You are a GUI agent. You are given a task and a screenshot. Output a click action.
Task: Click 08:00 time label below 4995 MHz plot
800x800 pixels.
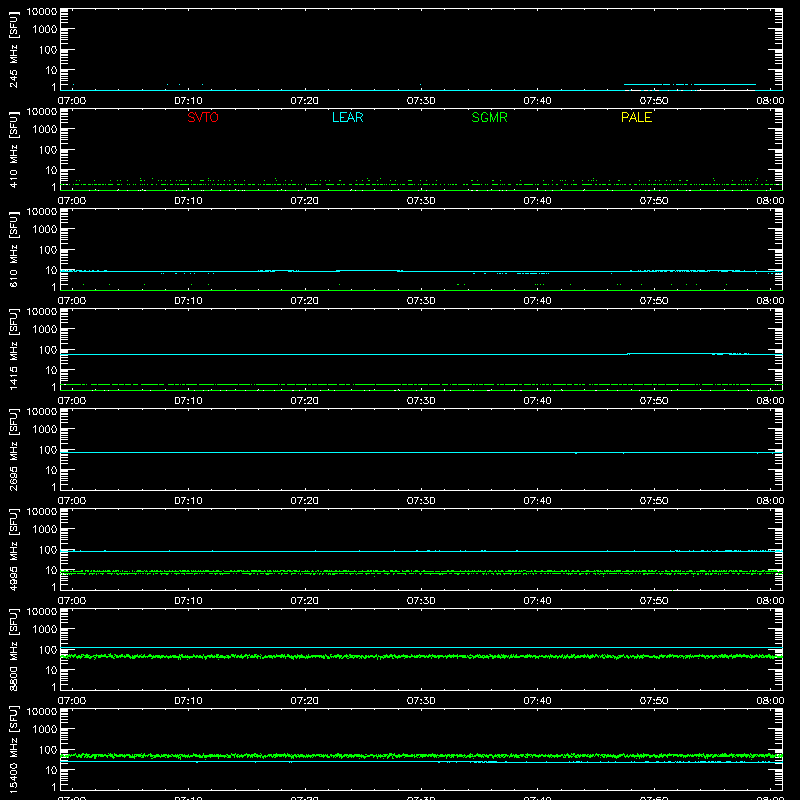(770, 601)
